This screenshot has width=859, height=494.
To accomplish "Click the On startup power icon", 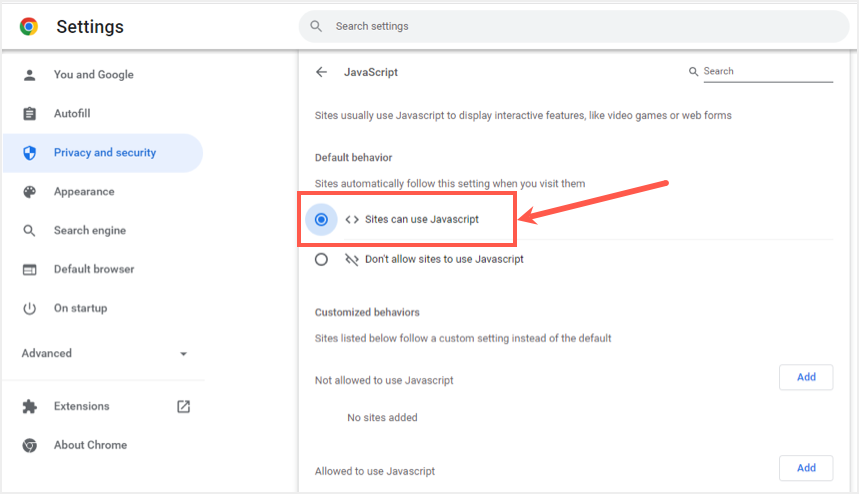I will click(x=30, y=308).
